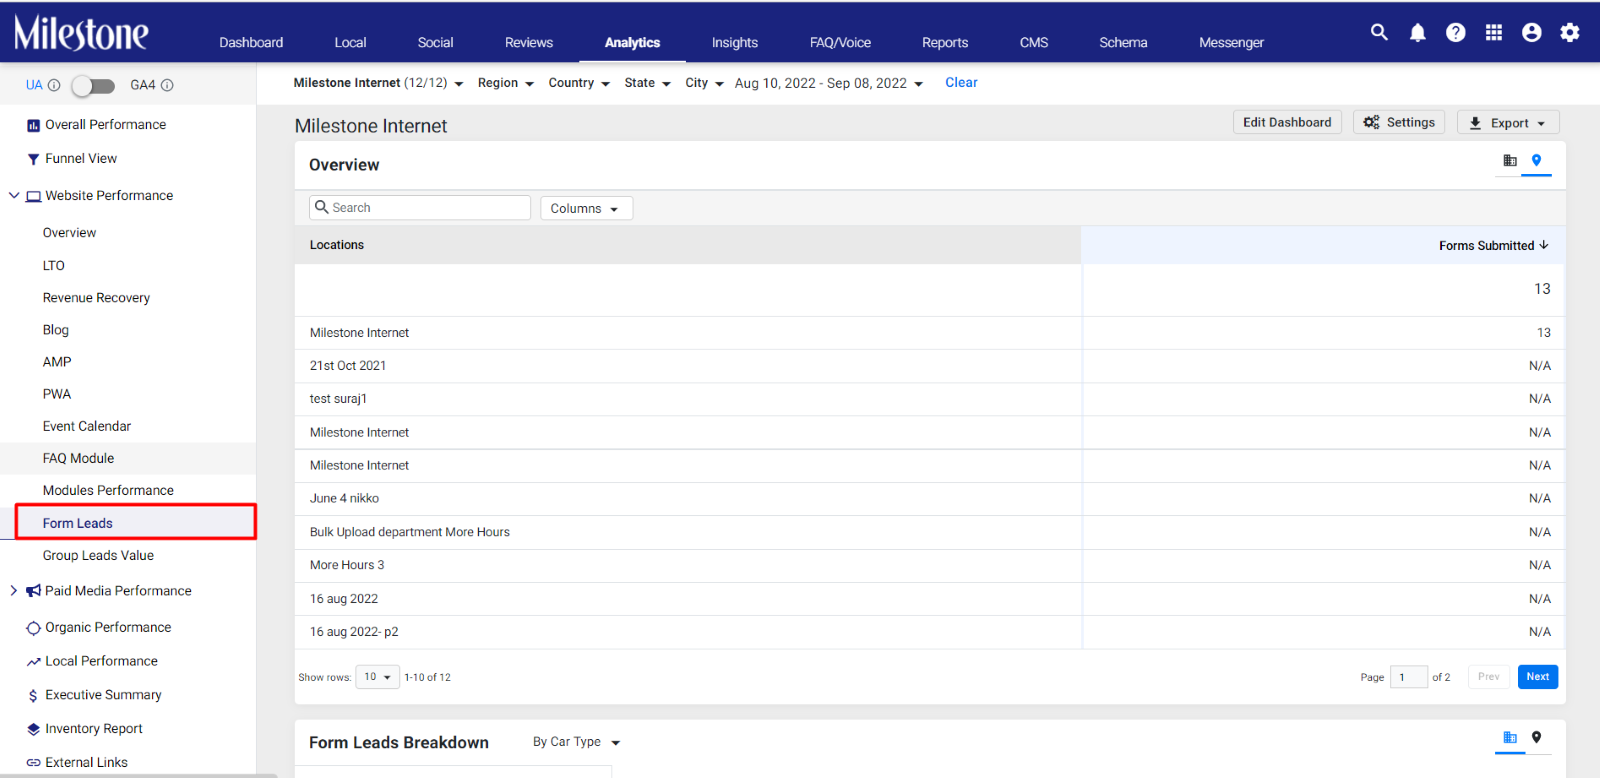Open FAQ Module in sidebar

pyautogui.click(x=78, y=459)
